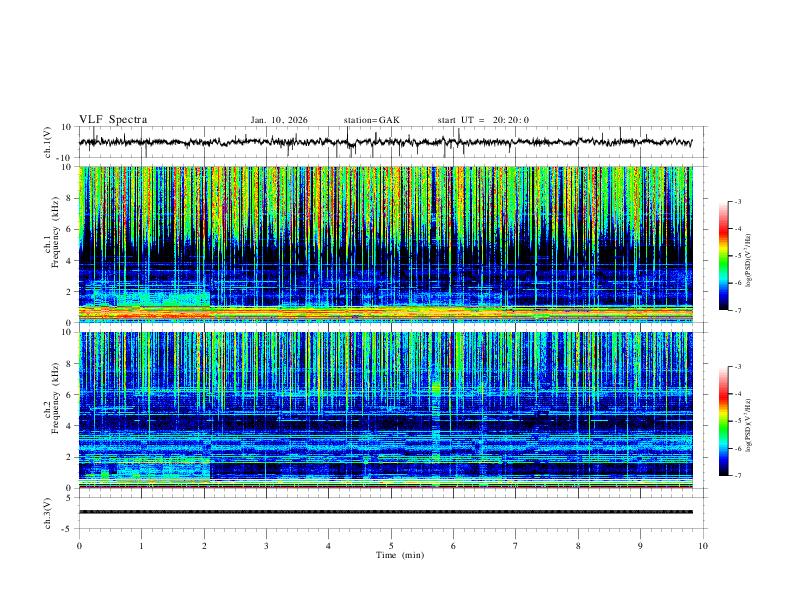The height and width of the screenshot is (612, 792).
Task: Click the ch.2 spectrogram panel
Action: (385, 410)
